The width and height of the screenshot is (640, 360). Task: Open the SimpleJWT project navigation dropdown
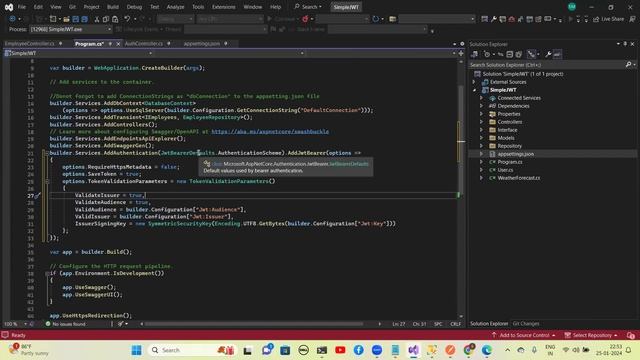pos(78,53)
